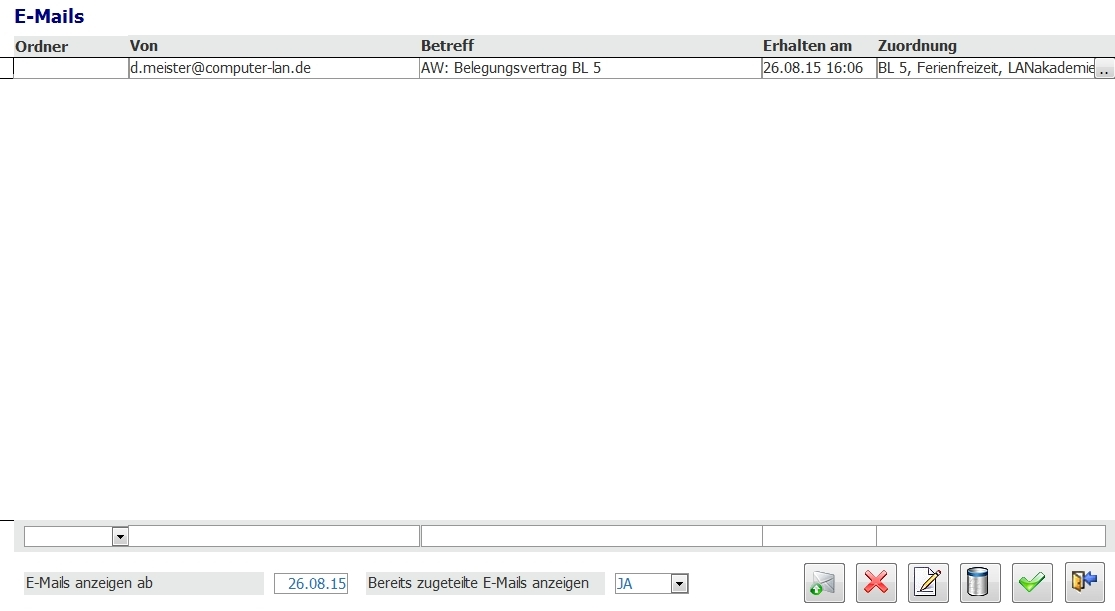Click the empty Ordner cell in first row
Image resolution: width=1115 pixels, height=611 pixels.
click(x=70, y=69)
